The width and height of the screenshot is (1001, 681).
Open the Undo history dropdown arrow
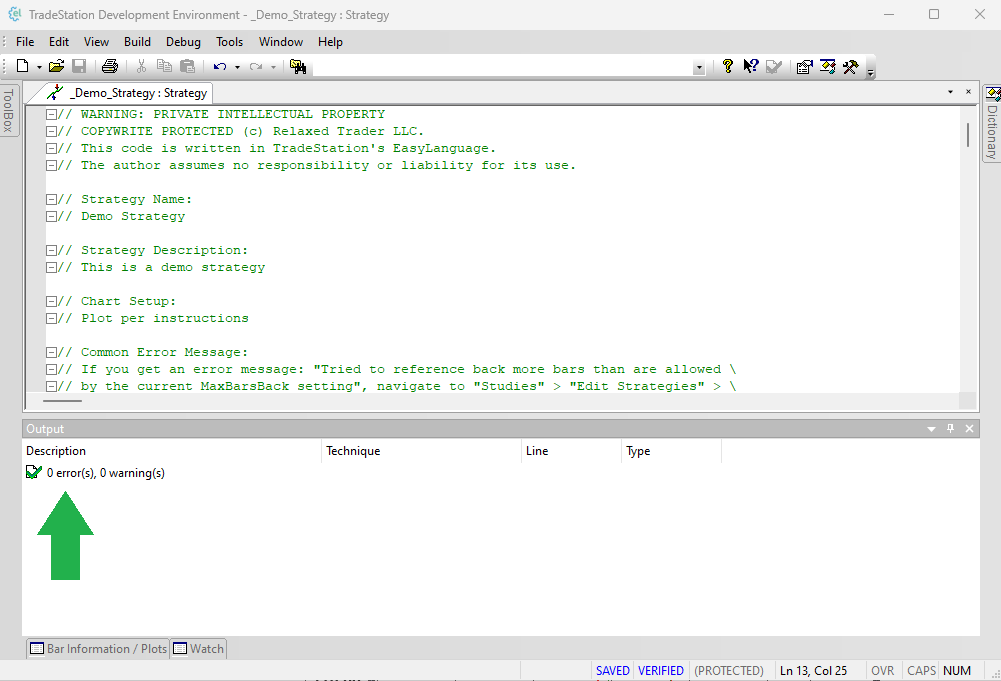pos(237,67)
